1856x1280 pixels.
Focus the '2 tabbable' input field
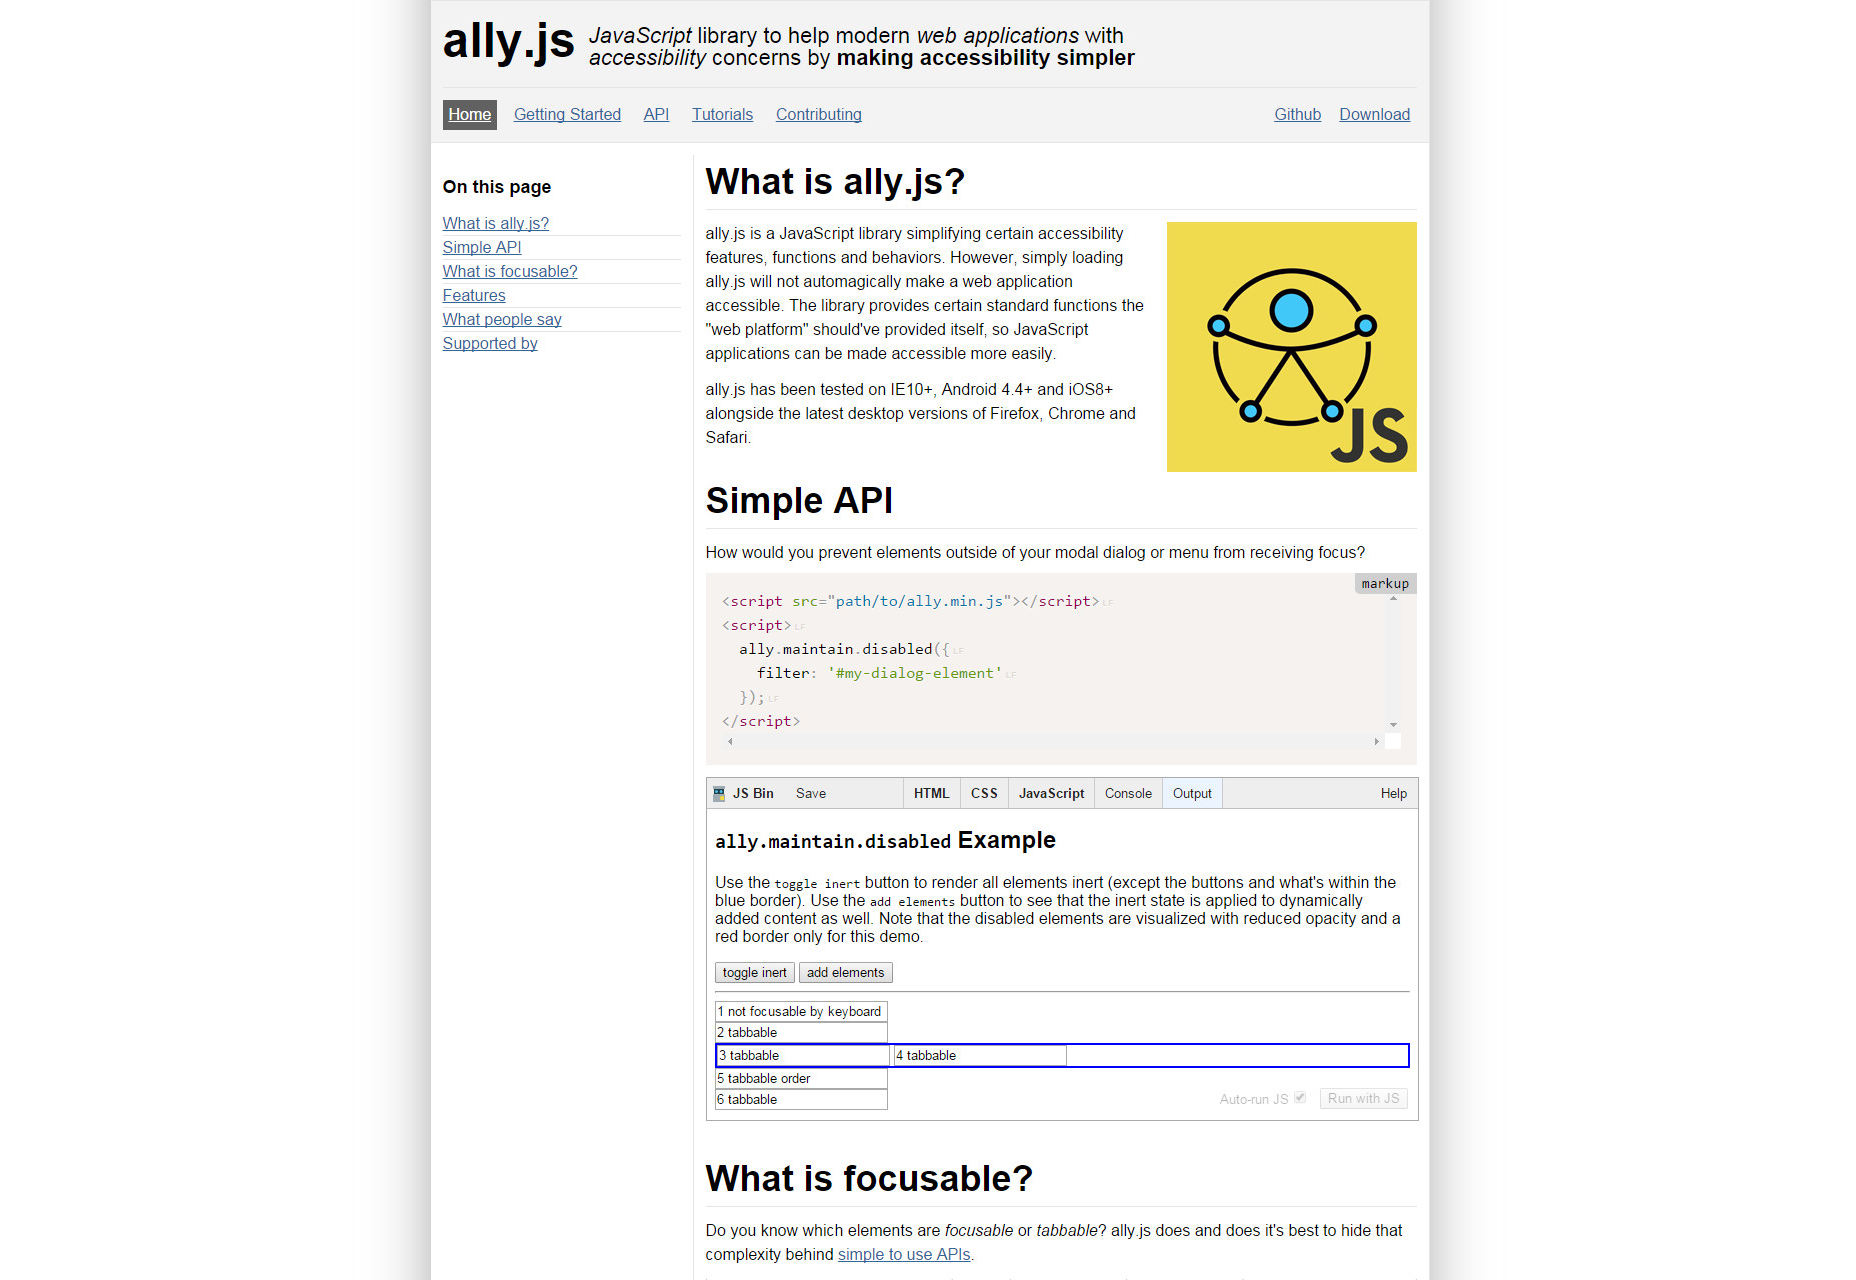(801, 1033)
